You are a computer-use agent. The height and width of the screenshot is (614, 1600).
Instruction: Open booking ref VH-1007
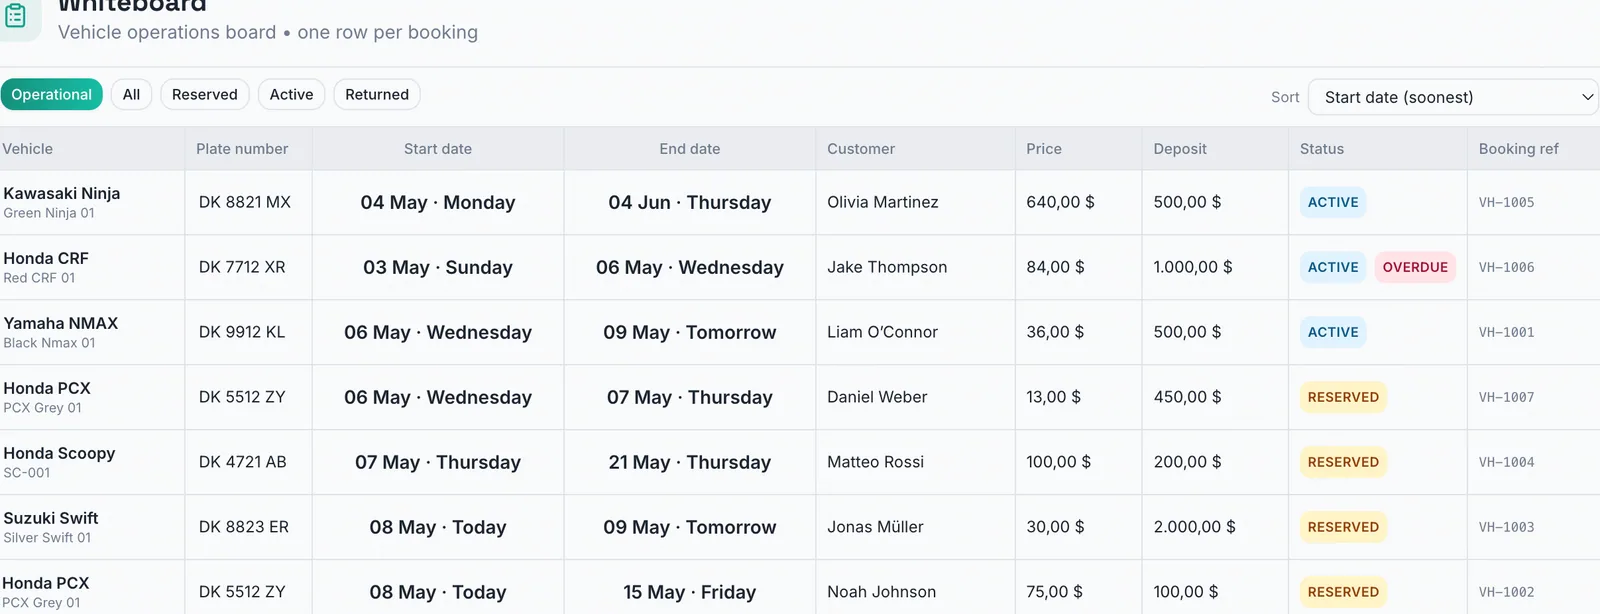tap(1506, 397)
